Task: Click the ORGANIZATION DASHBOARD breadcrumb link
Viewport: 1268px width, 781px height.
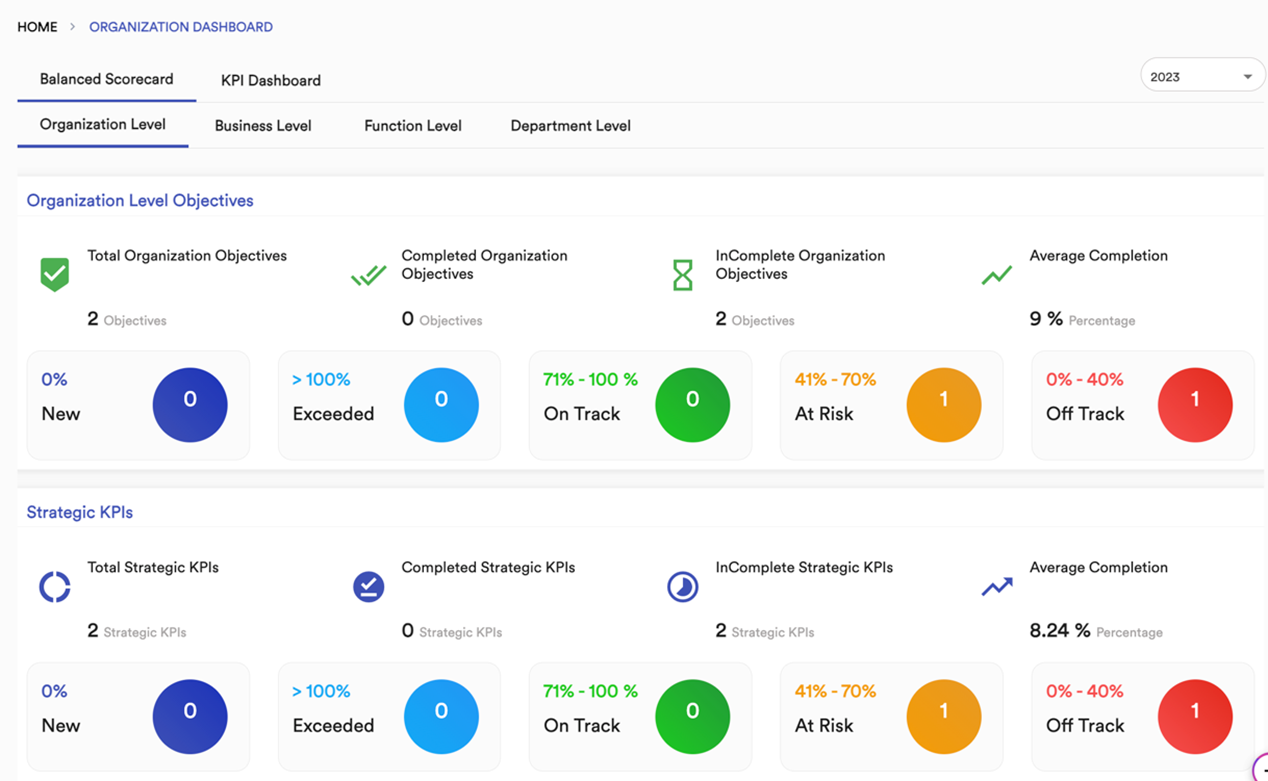Action: (180, 27)
